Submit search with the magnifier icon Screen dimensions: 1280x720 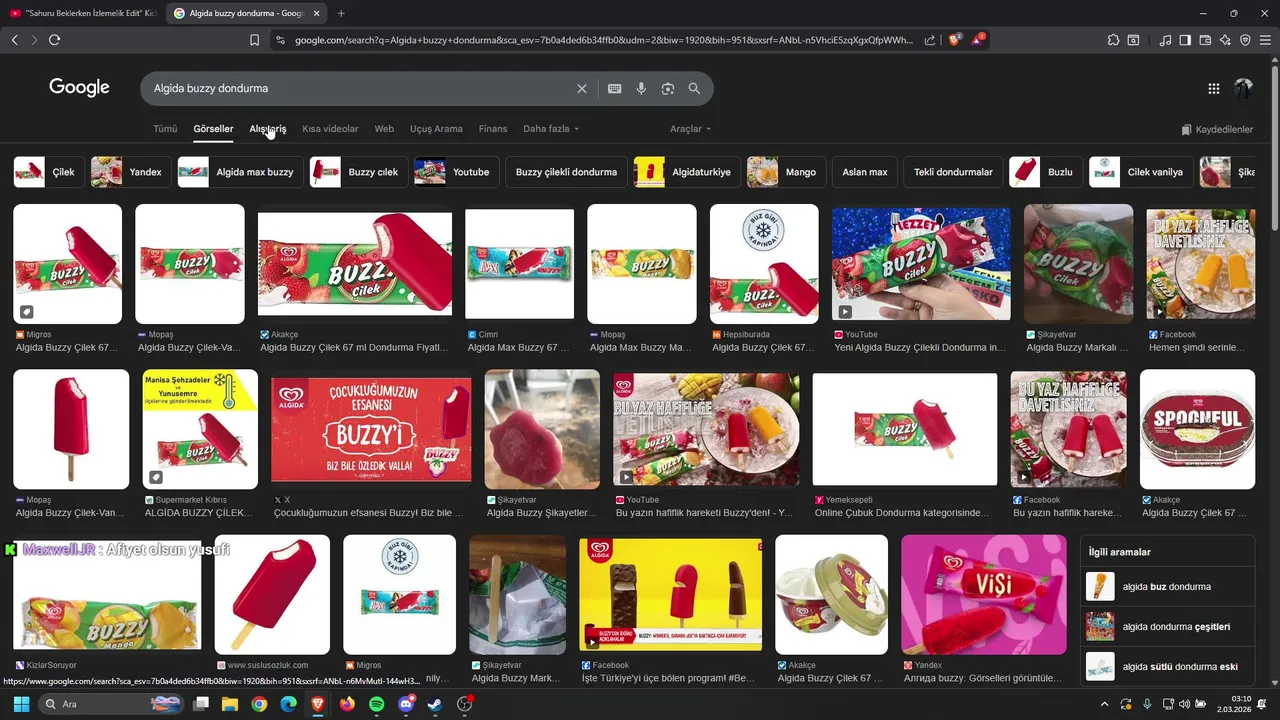pyautogui.click(x=694, y=89)
